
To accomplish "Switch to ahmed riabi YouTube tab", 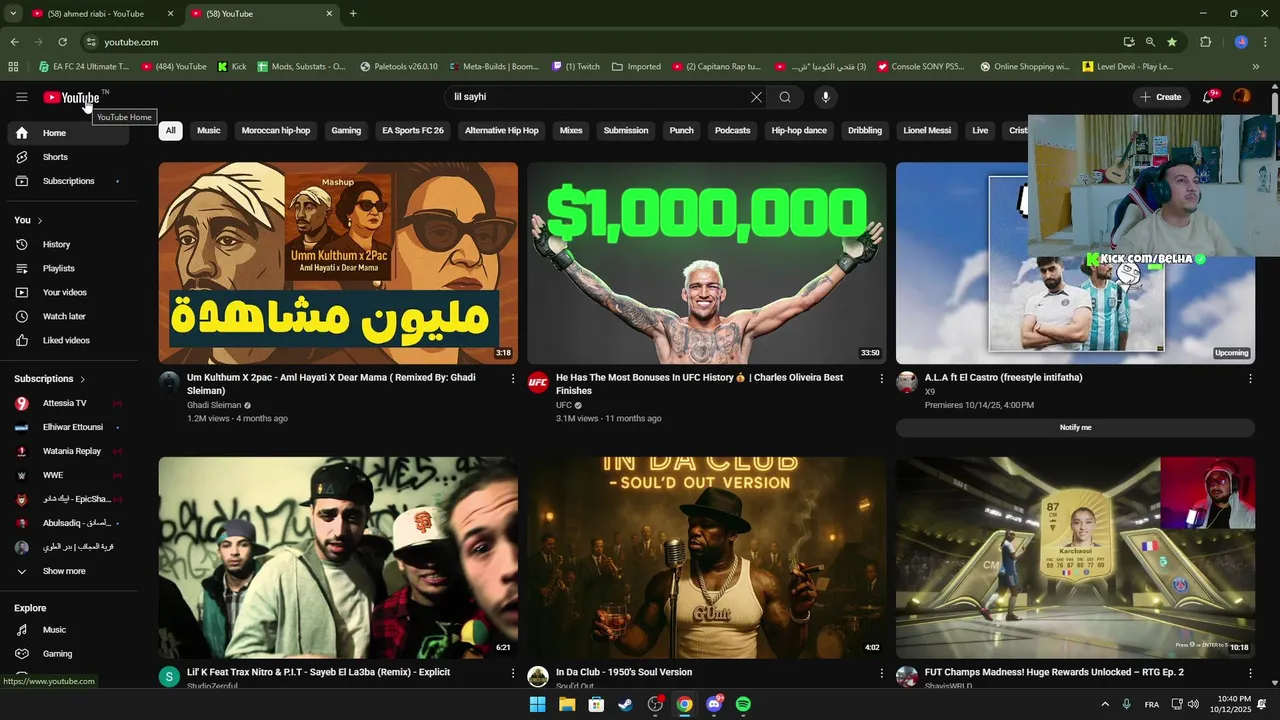I will [96, 14].
